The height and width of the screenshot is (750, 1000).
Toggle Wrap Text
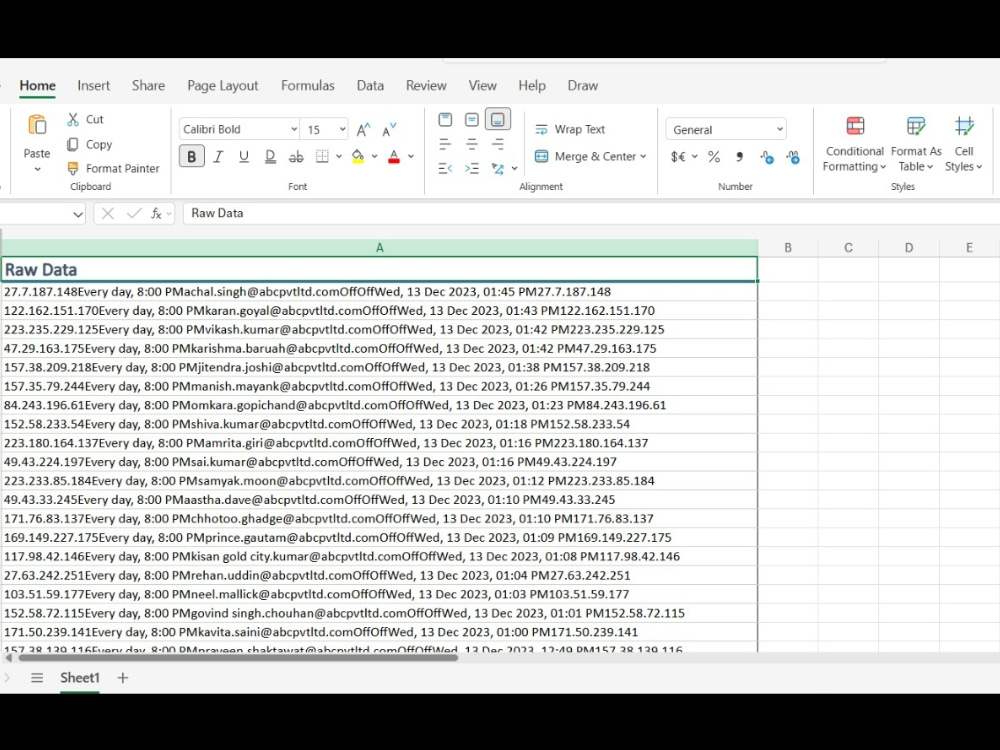coord(570,129)
